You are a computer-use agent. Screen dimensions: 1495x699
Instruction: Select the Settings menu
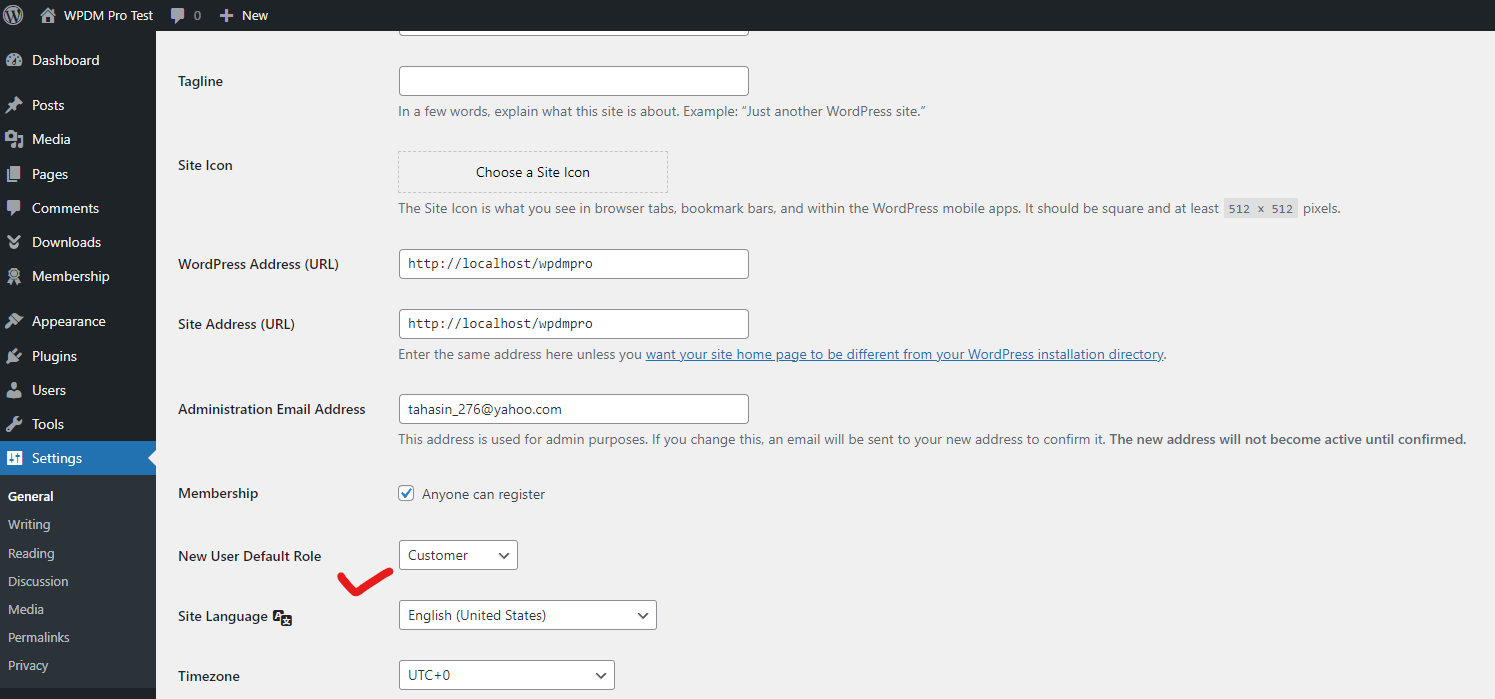pyautogui.click(x=78, y=458)
